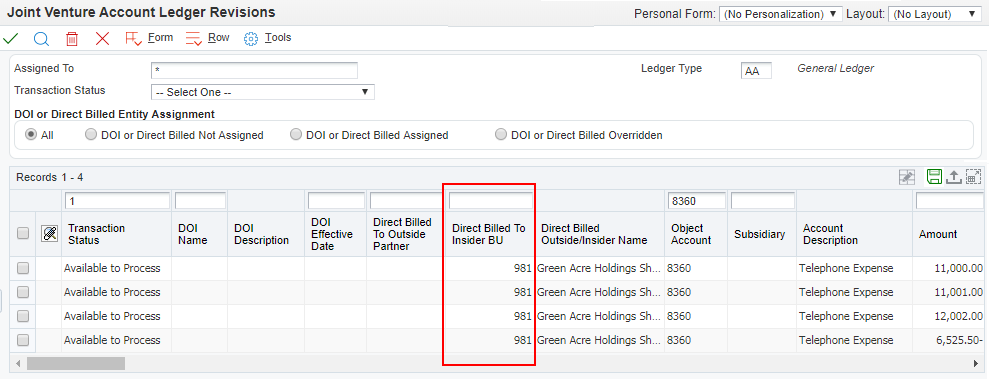The width and height of the screenshot is (989, 379).
Task: Click the Row exit icon
Action: 194,38
